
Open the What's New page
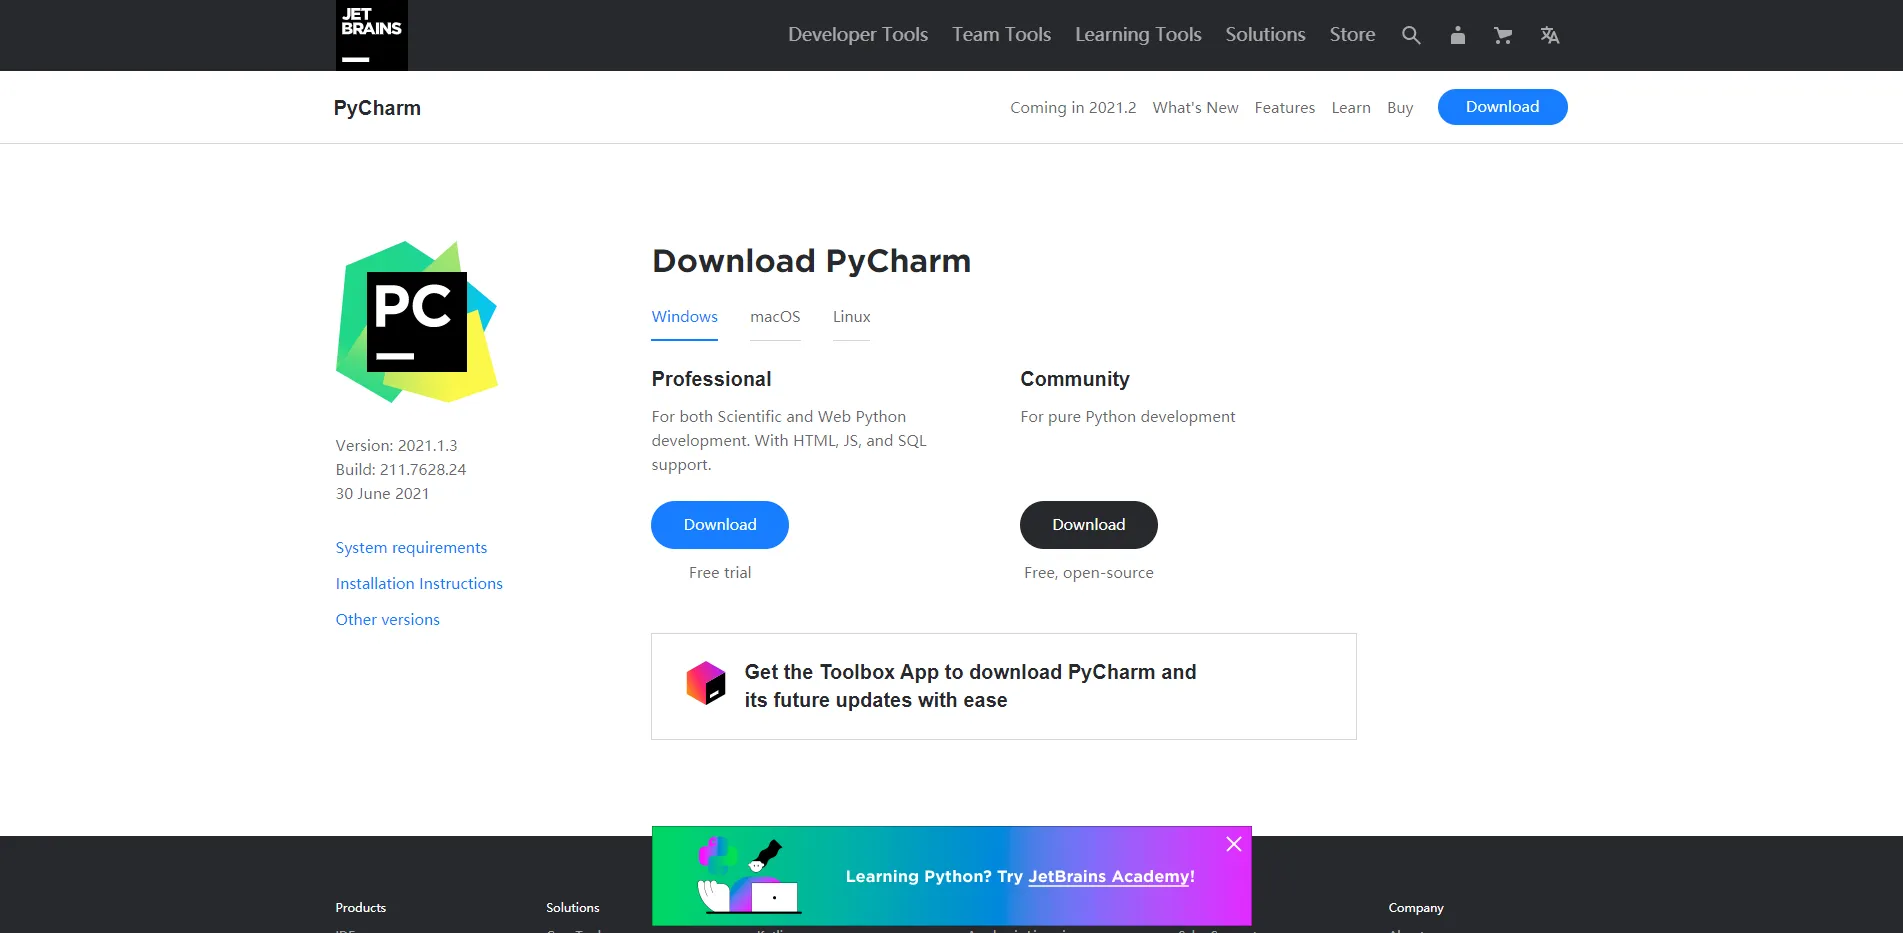[x=1195, y=108]
